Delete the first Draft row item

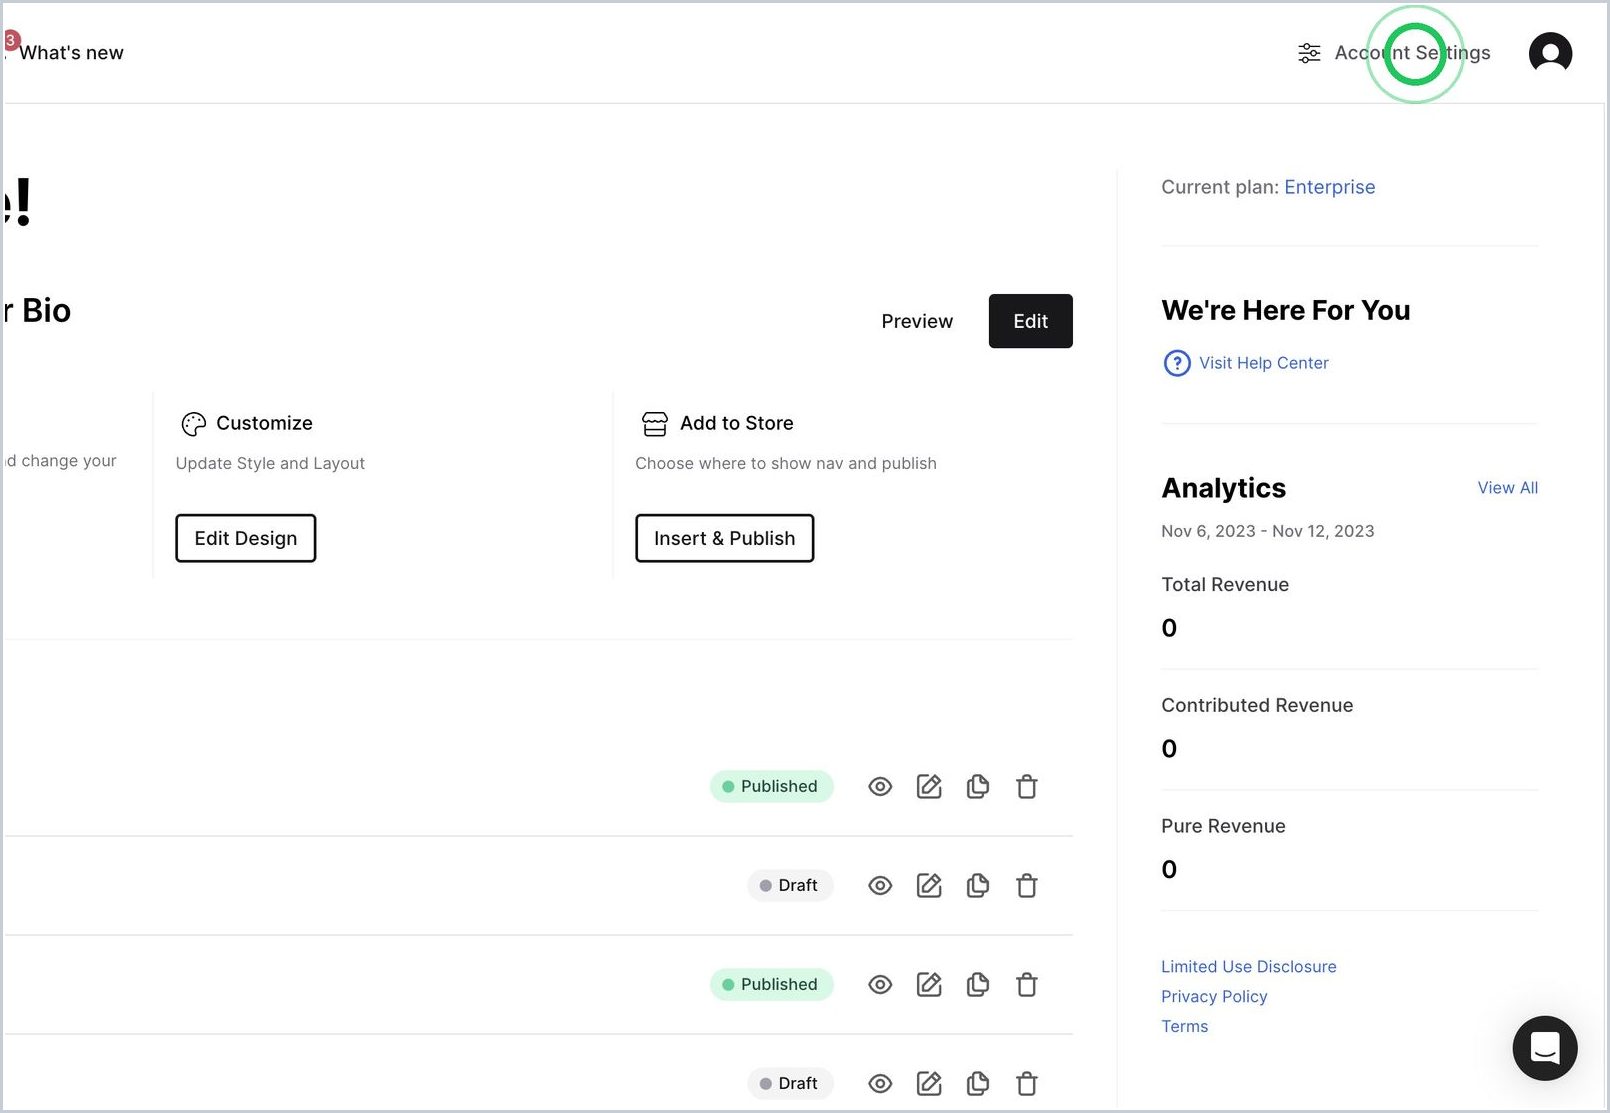[x=1027, y=886]
